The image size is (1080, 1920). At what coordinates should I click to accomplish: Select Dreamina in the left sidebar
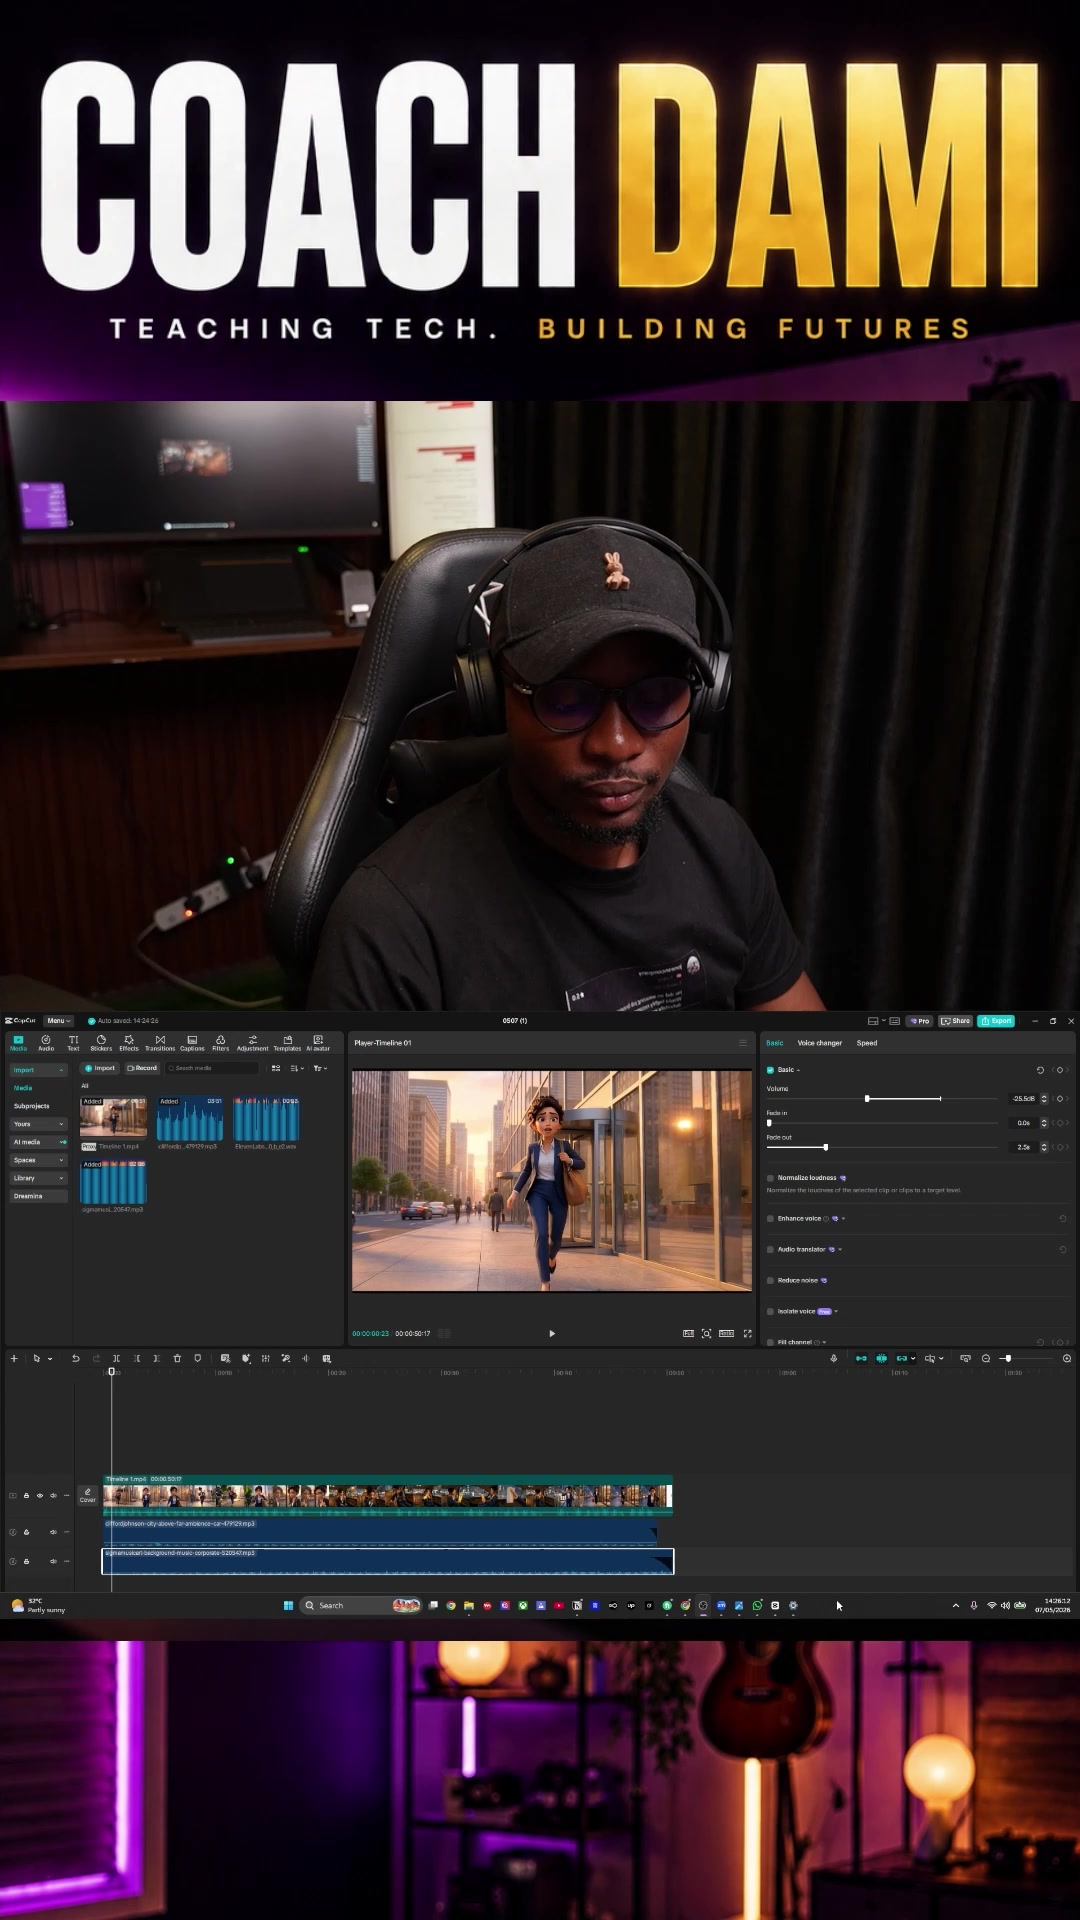(x=39, y=1196)
